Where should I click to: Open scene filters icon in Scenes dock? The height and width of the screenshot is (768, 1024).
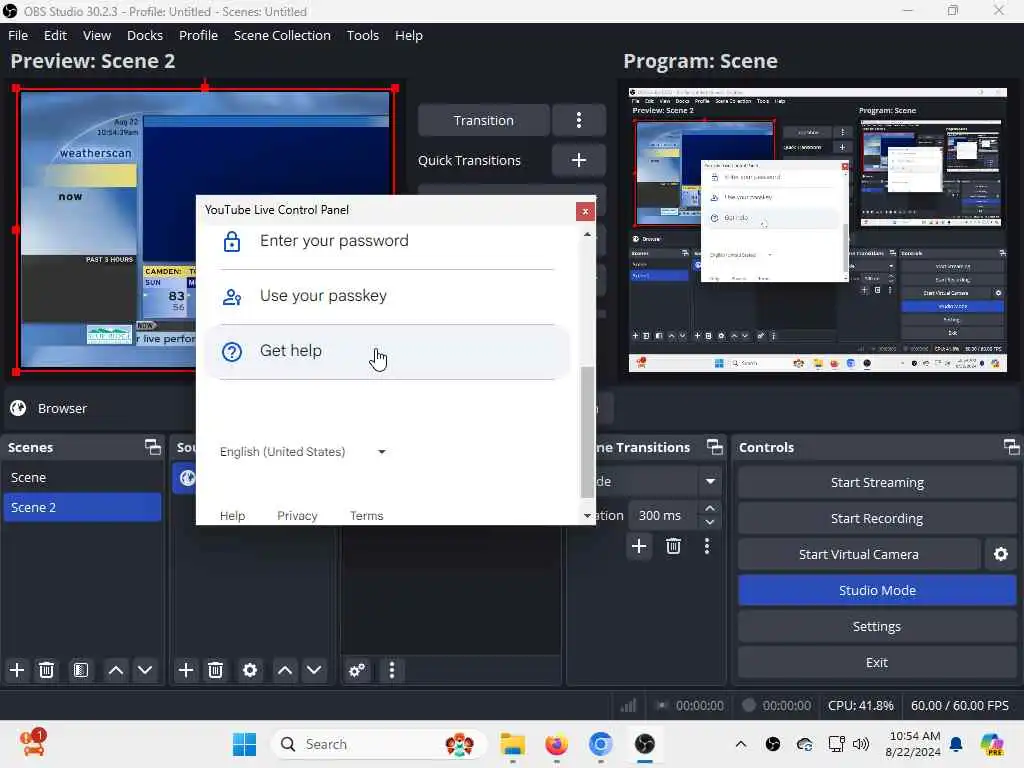coord(80,670)
